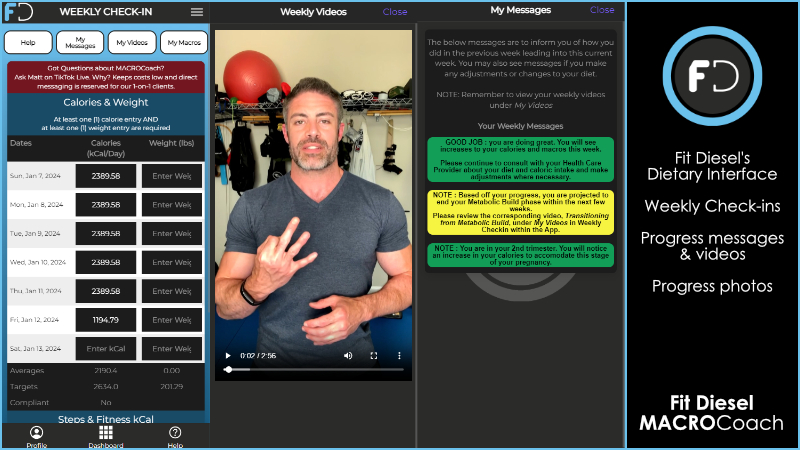Click the calories field for Sun, Jan 7

[x=106, y=176]
